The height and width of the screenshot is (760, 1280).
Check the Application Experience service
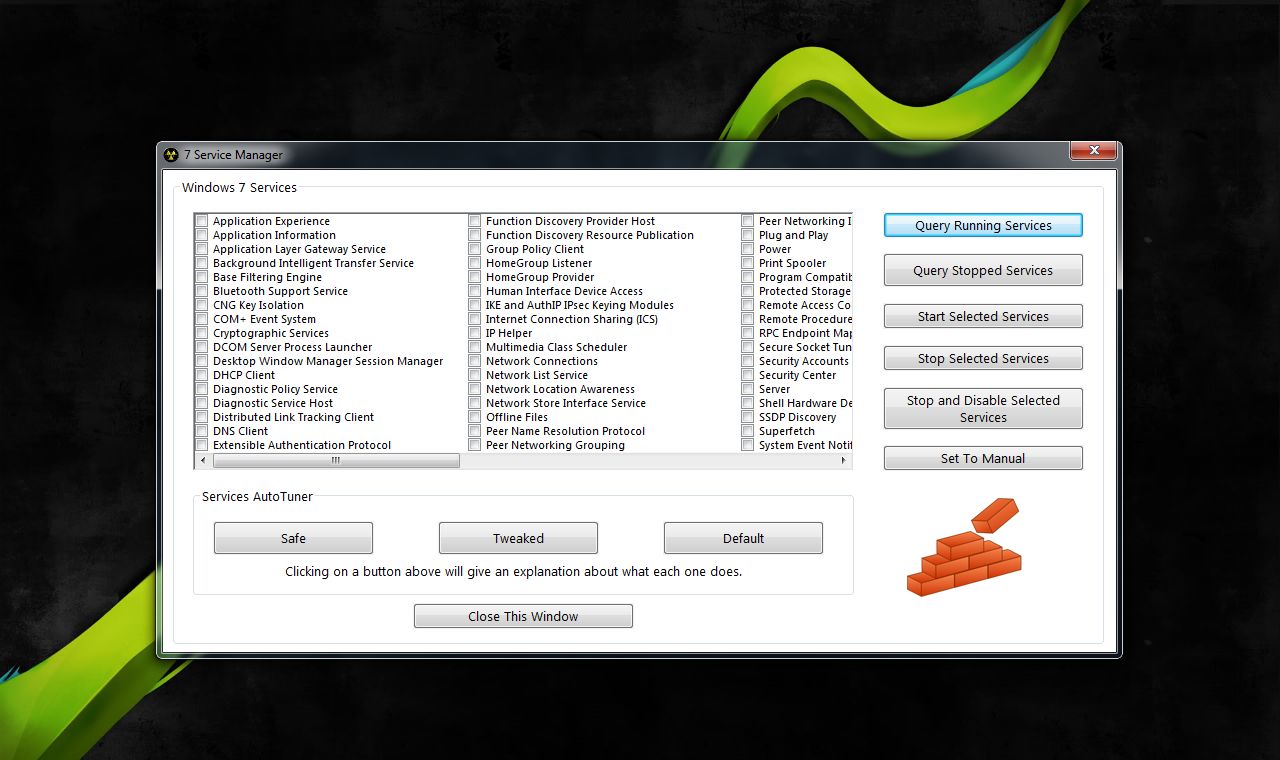(202, 221)
